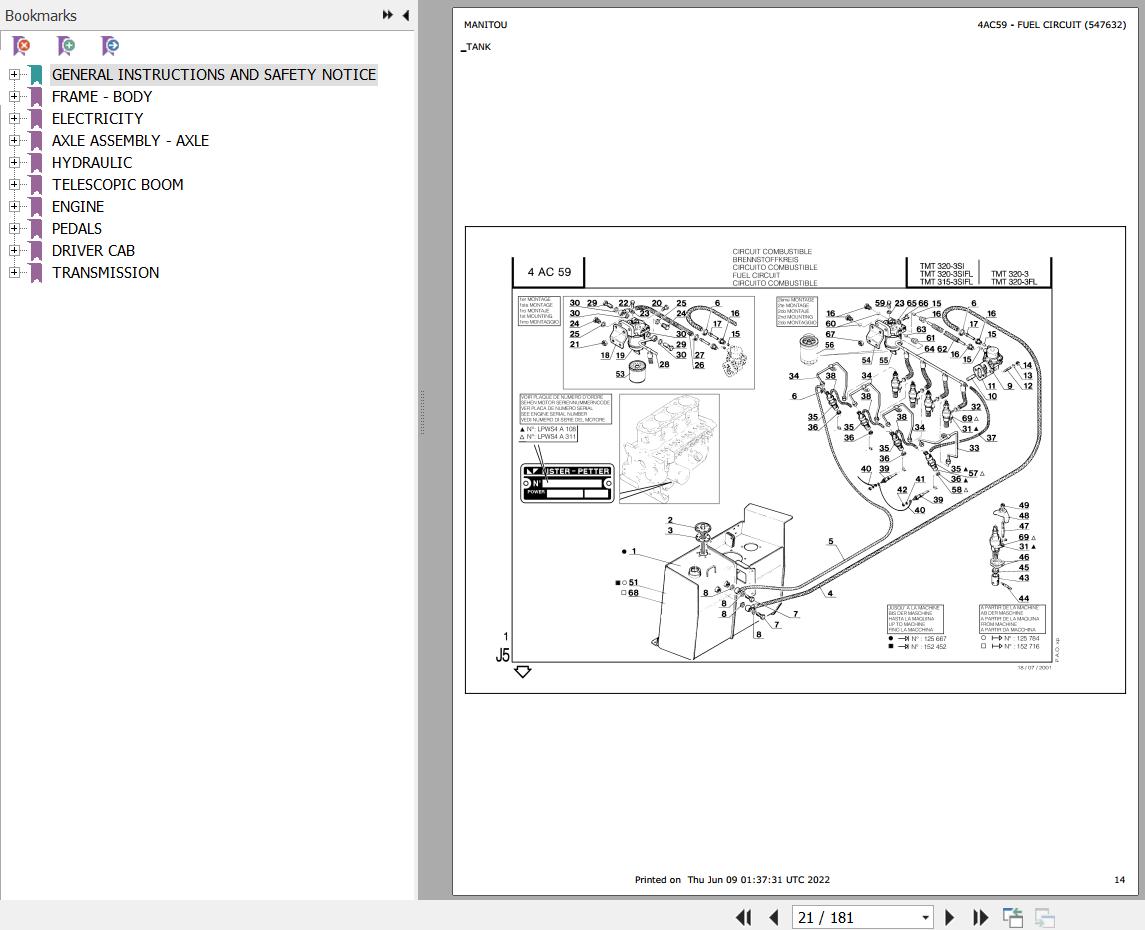Viewport: 1145px width, 930px height.
Task: Click the bookmark ribbon icon beside ELECTRICITY
Action: click(x=36, y=119)
